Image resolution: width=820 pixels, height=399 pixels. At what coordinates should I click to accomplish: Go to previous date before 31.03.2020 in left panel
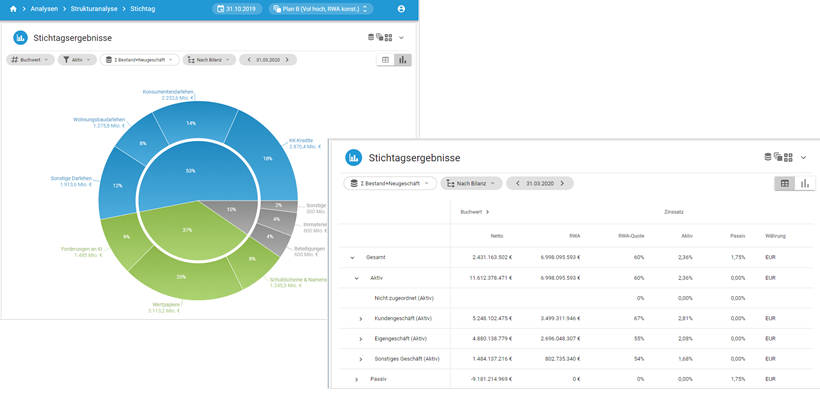click(249, 60)
